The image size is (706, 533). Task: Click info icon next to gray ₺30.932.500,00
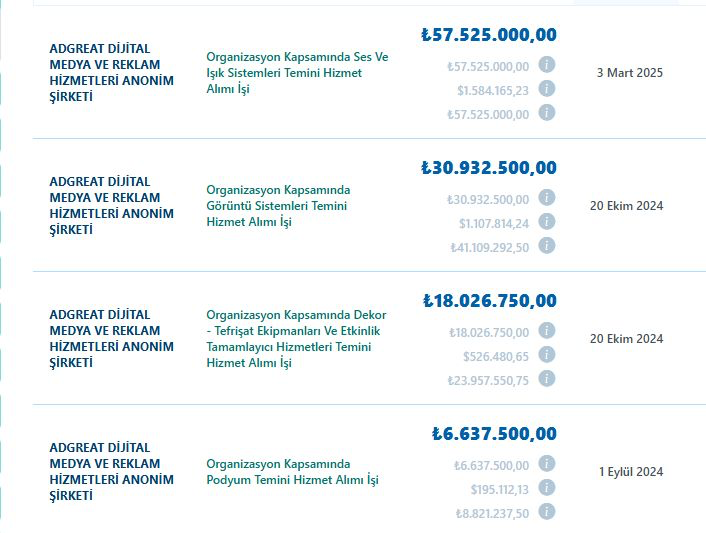547,198
